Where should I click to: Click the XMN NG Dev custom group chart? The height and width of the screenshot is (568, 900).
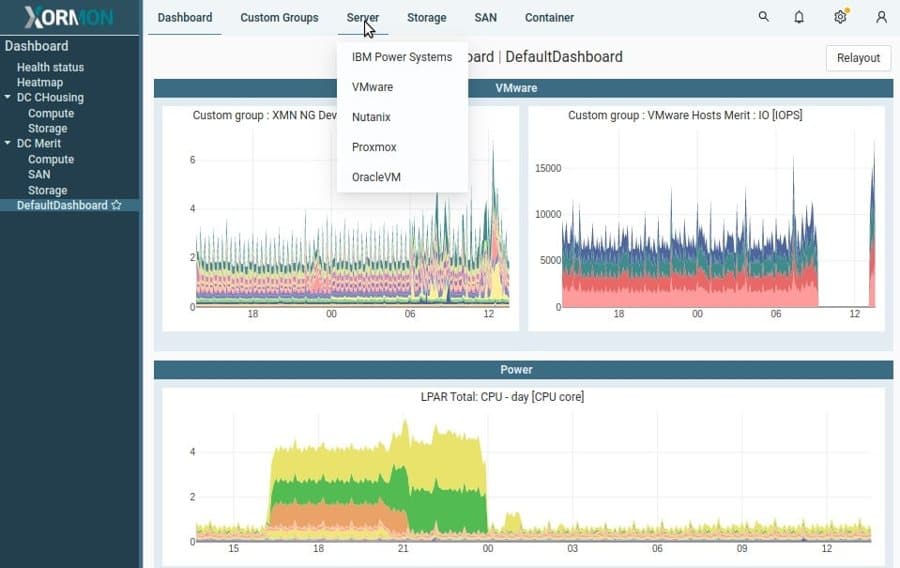(340, 218)
